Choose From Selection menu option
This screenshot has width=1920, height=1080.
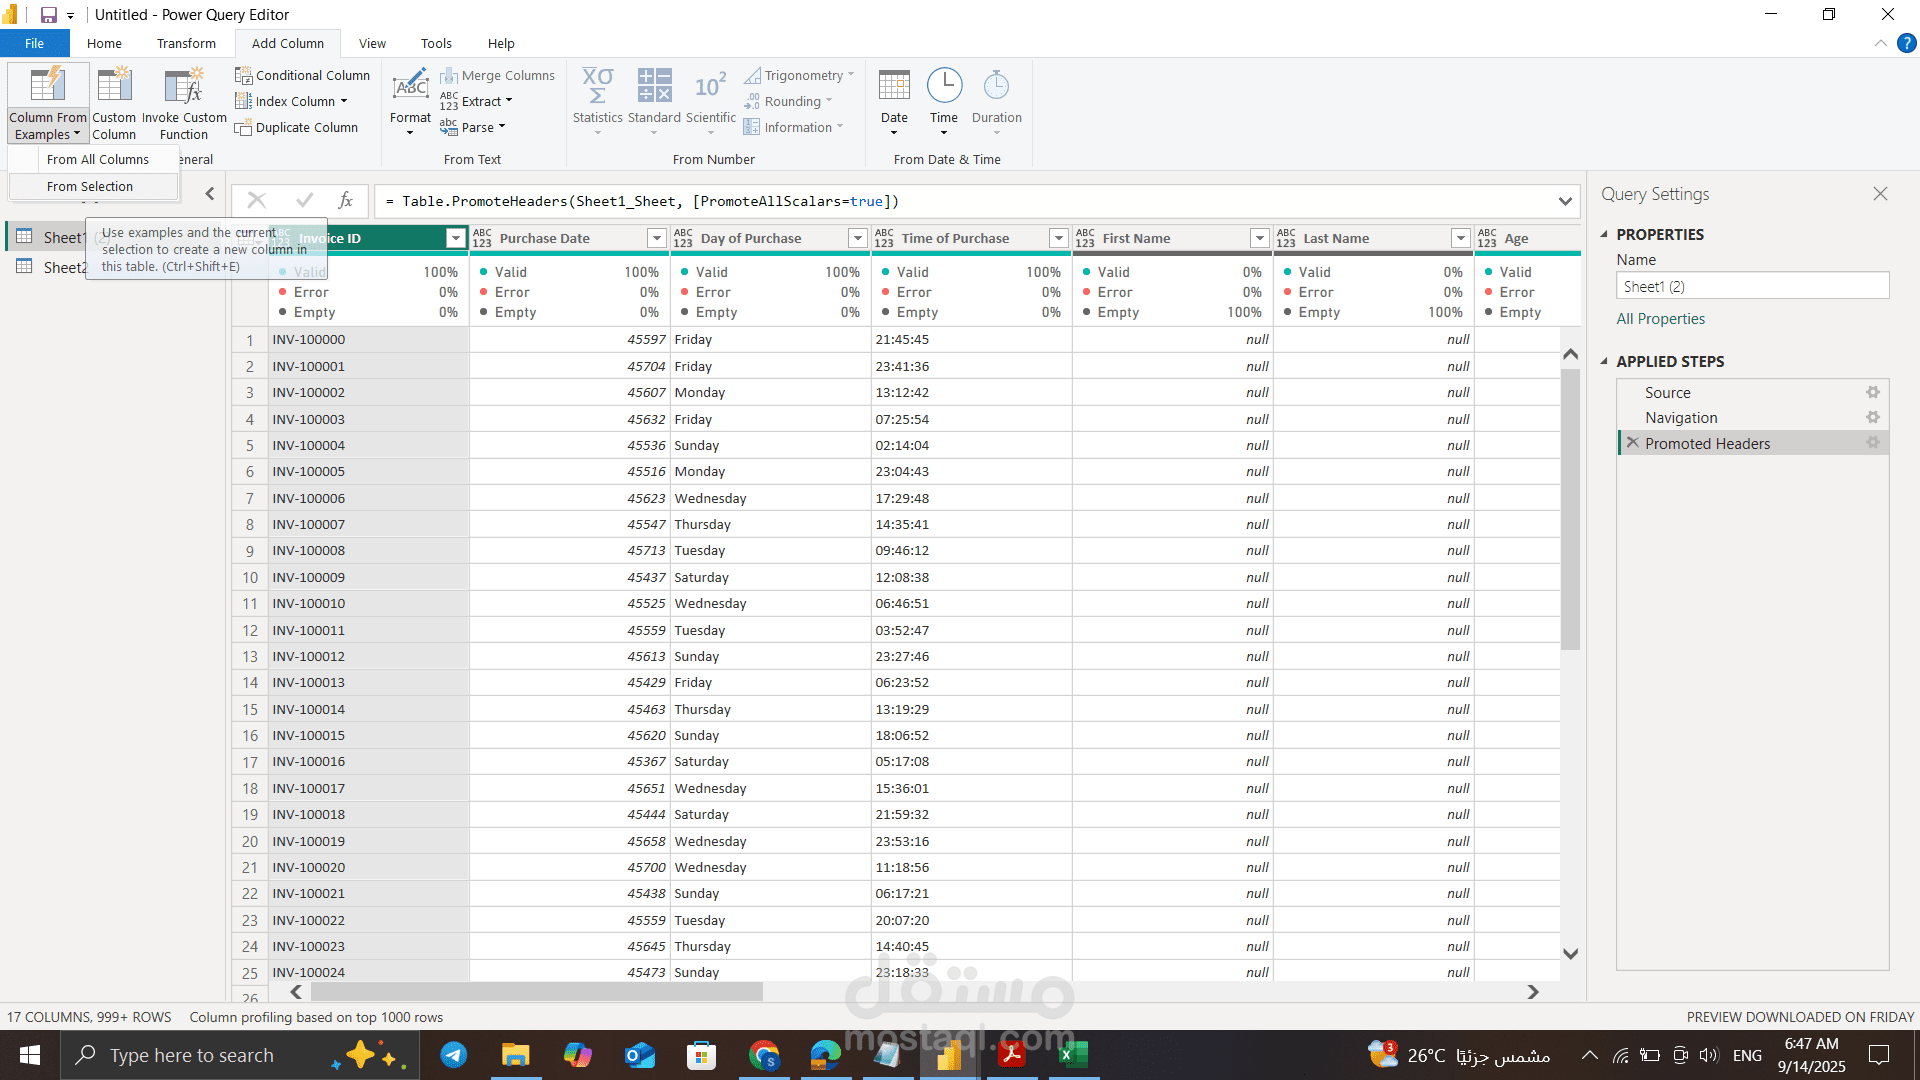click(x=90, y=186)
